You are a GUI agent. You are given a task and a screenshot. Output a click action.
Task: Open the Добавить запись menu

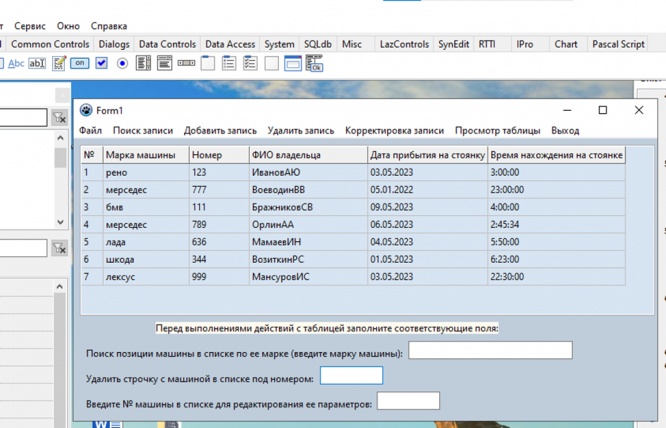pos(220,130)
